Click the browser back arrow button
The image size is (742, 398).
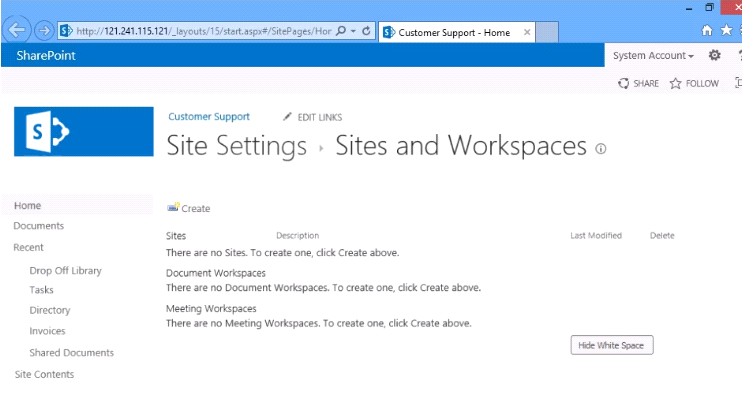[17, 31]
